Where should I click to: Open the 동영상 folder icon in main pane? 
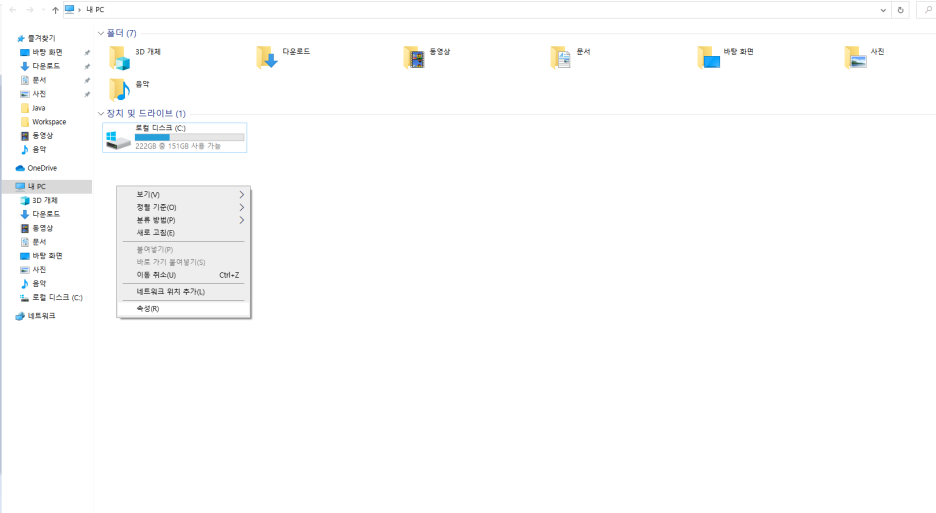[x=414, y=58]
